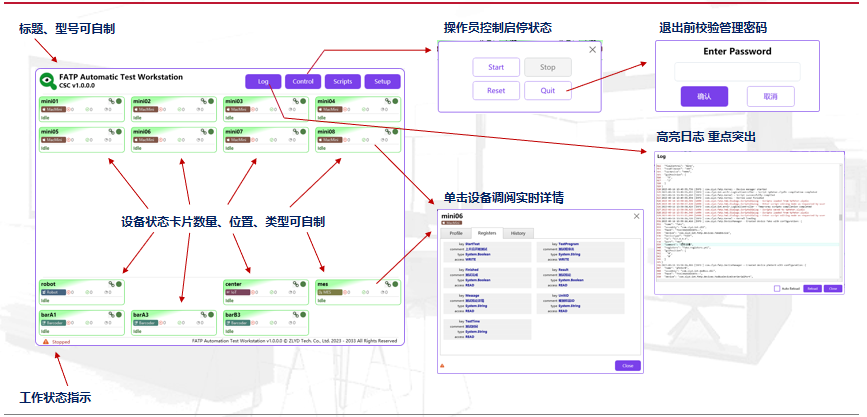
Task: Click the TestTime key in Registers
Action: pos(473,321)
